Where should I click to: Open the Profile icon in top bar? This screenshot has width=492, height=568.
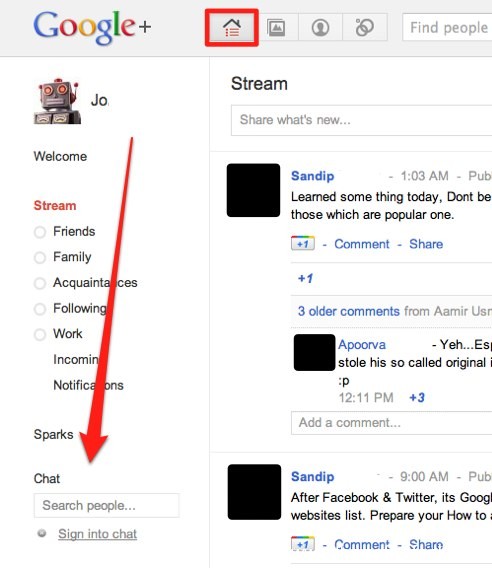click(320, 28)
